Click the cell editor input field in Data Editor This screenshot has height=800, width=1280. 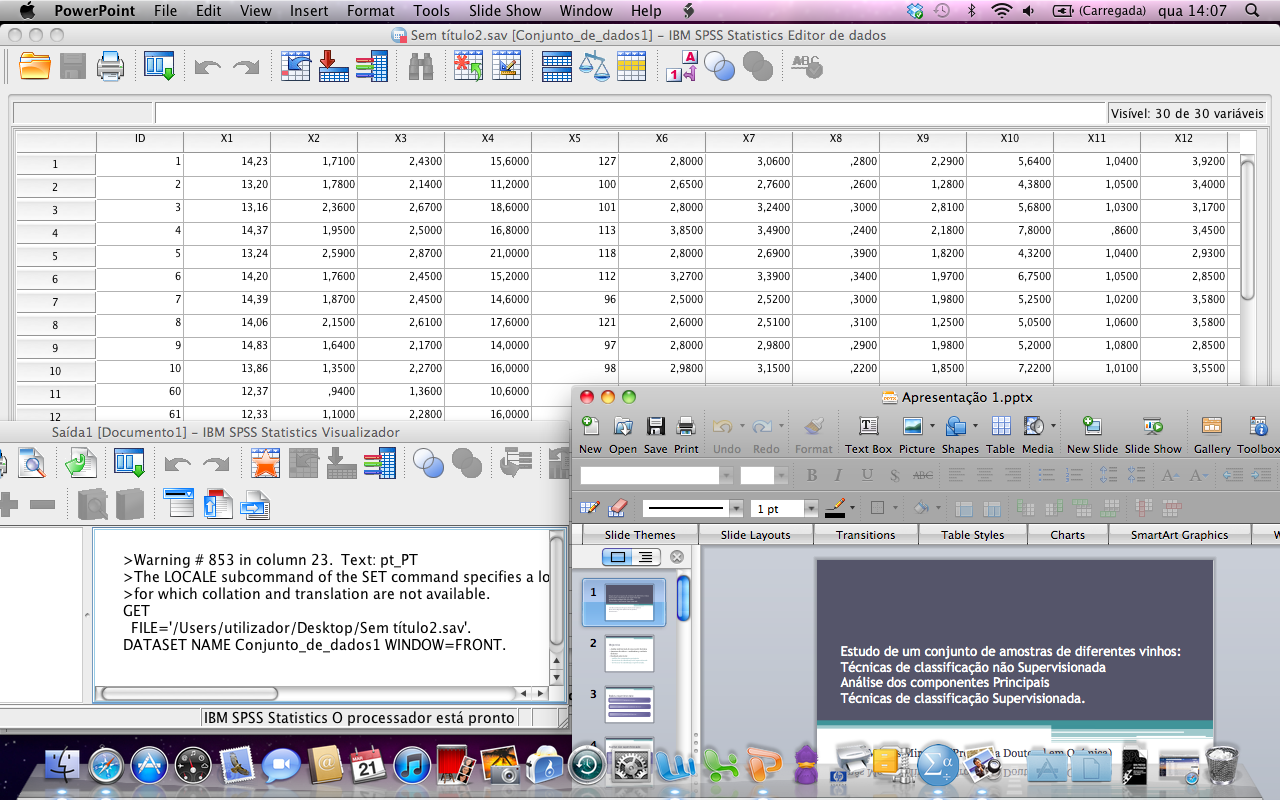(631, 113)
